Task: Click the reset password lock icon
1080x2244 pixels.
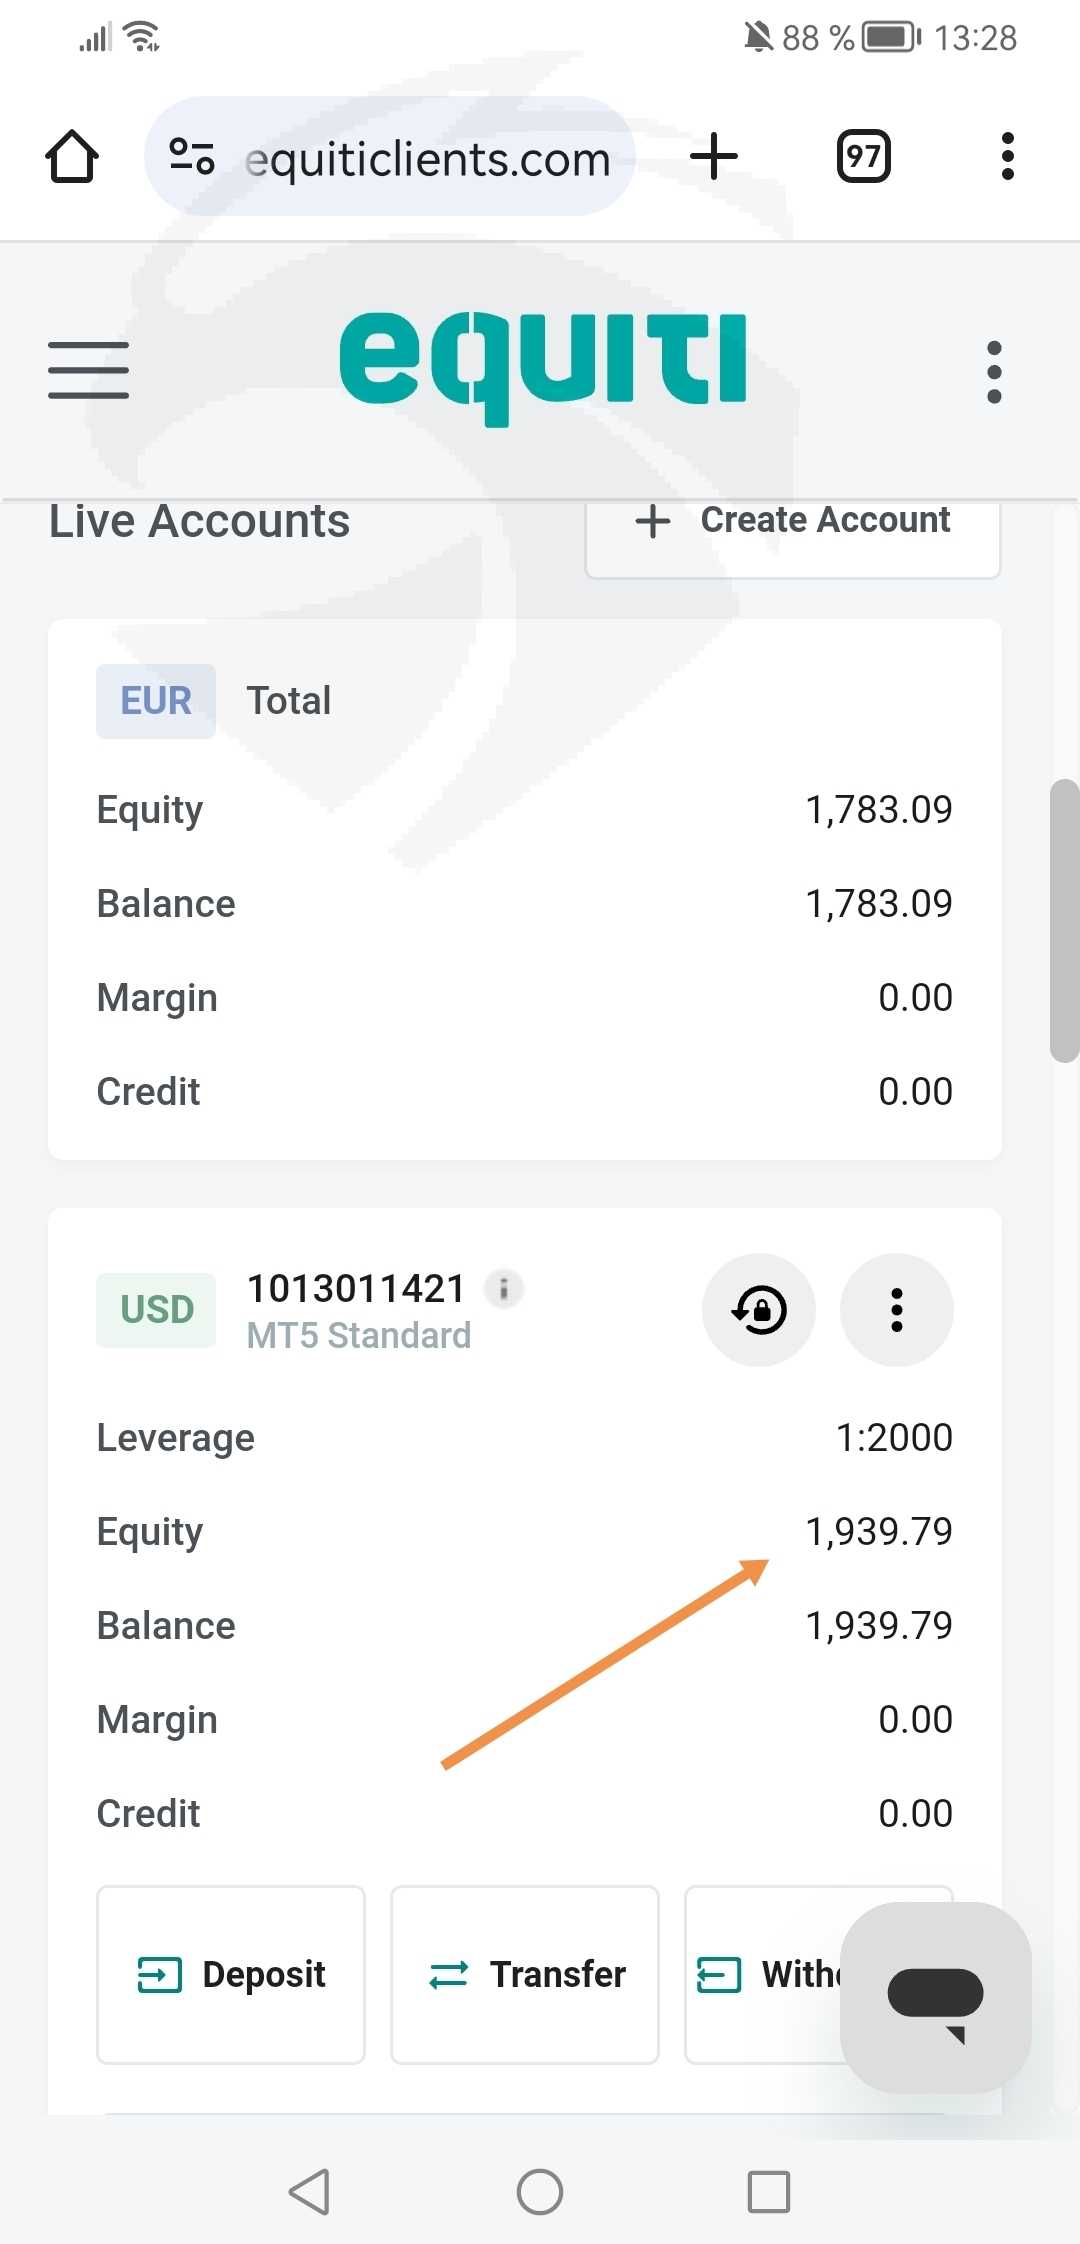Action: click(759, 1310)
